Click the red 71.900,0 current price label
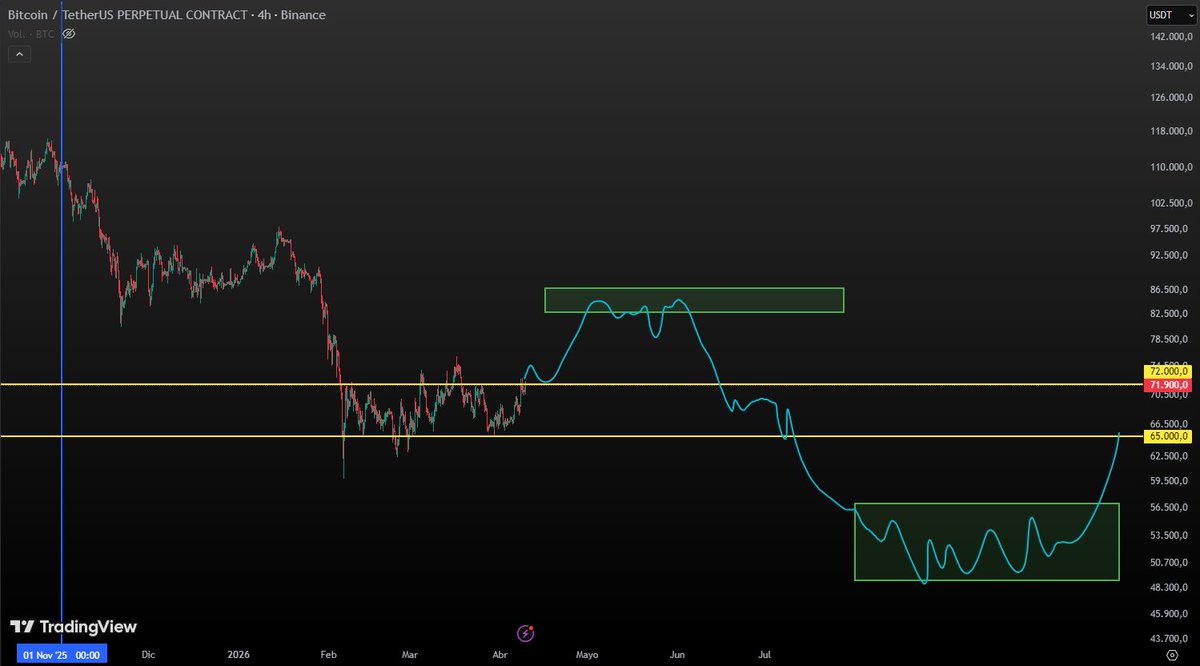The width and height of the screenshot is (1200, 666). tap(1168, 384)
